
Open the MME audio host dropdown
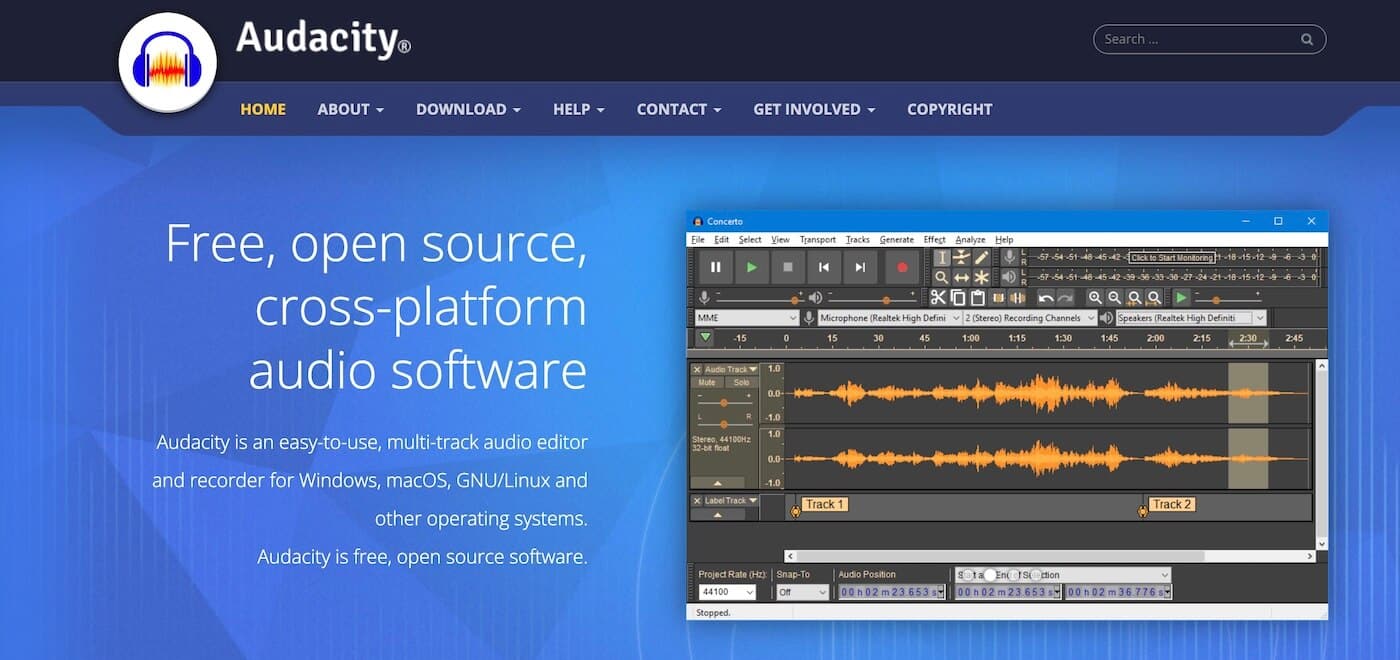(x=745, y=317)
